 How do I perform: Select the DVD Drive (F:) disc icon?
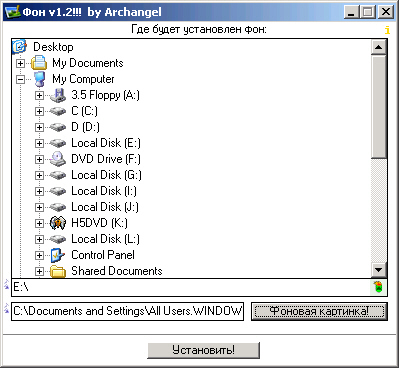pyautogui.click(x=58, y=159)
